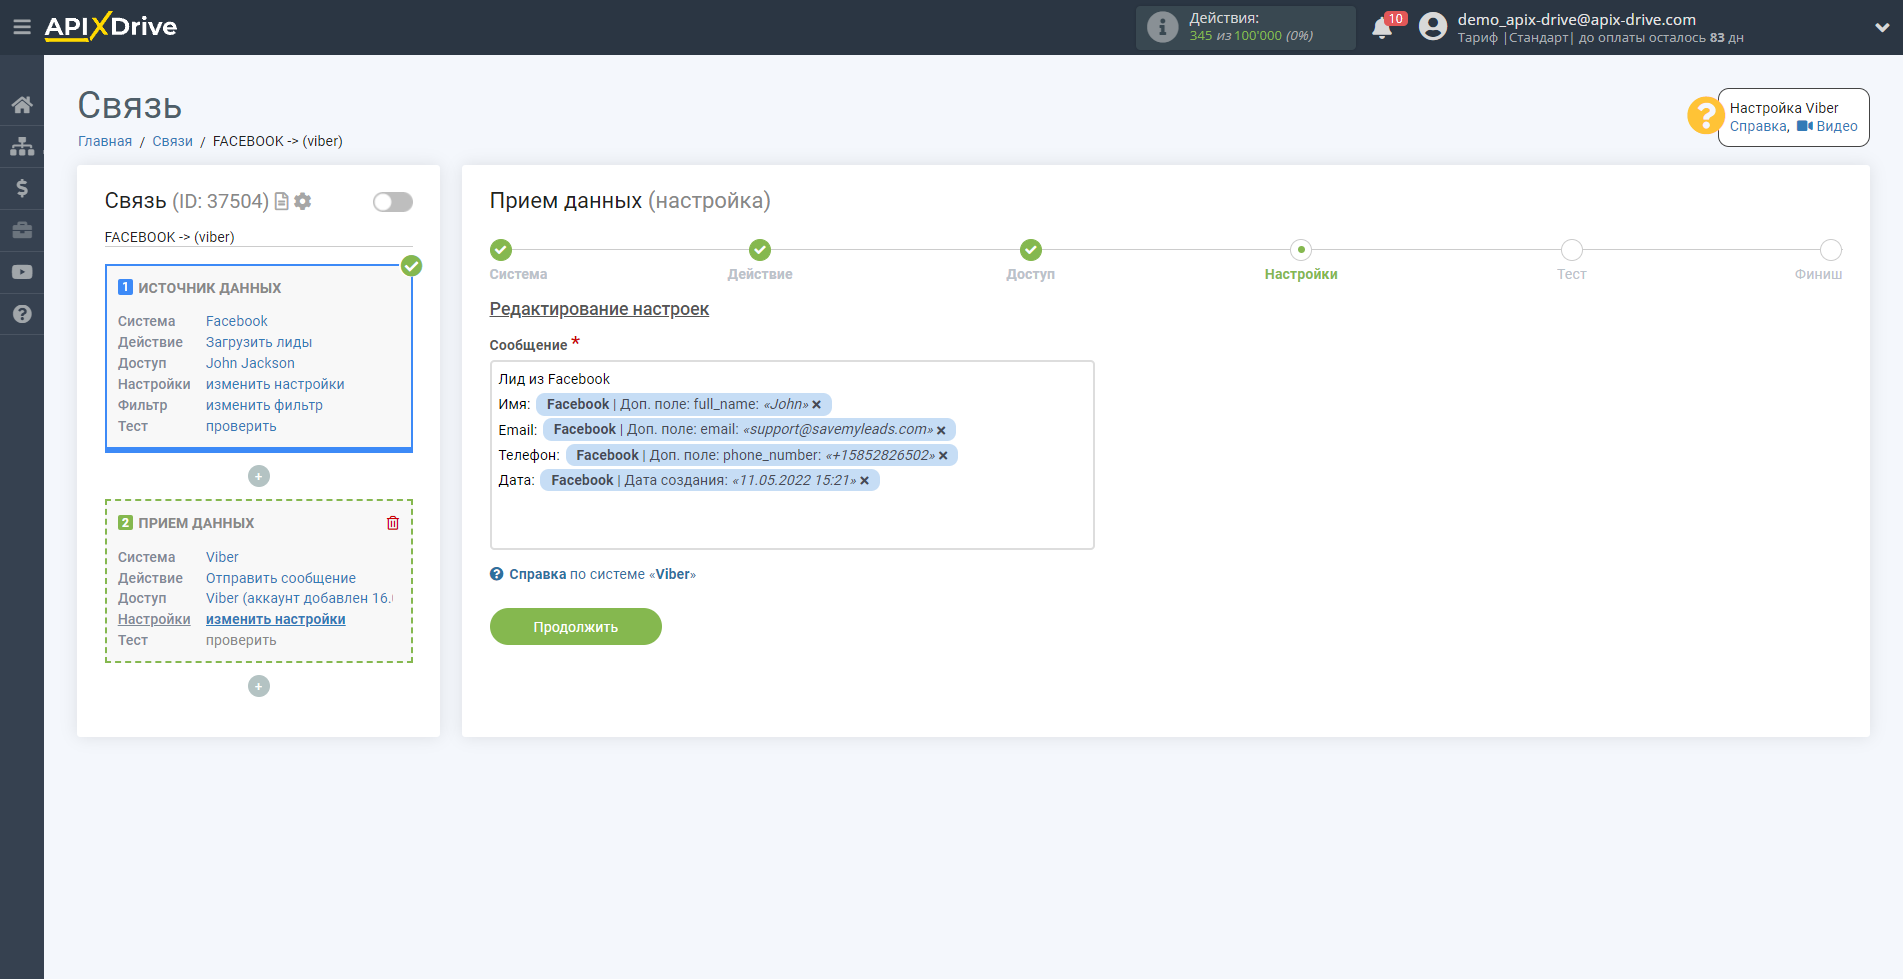The width and height of the screenshot is (1903, 979).
Task: Click receiver изменить настройки link
Action: coord(276,619)
